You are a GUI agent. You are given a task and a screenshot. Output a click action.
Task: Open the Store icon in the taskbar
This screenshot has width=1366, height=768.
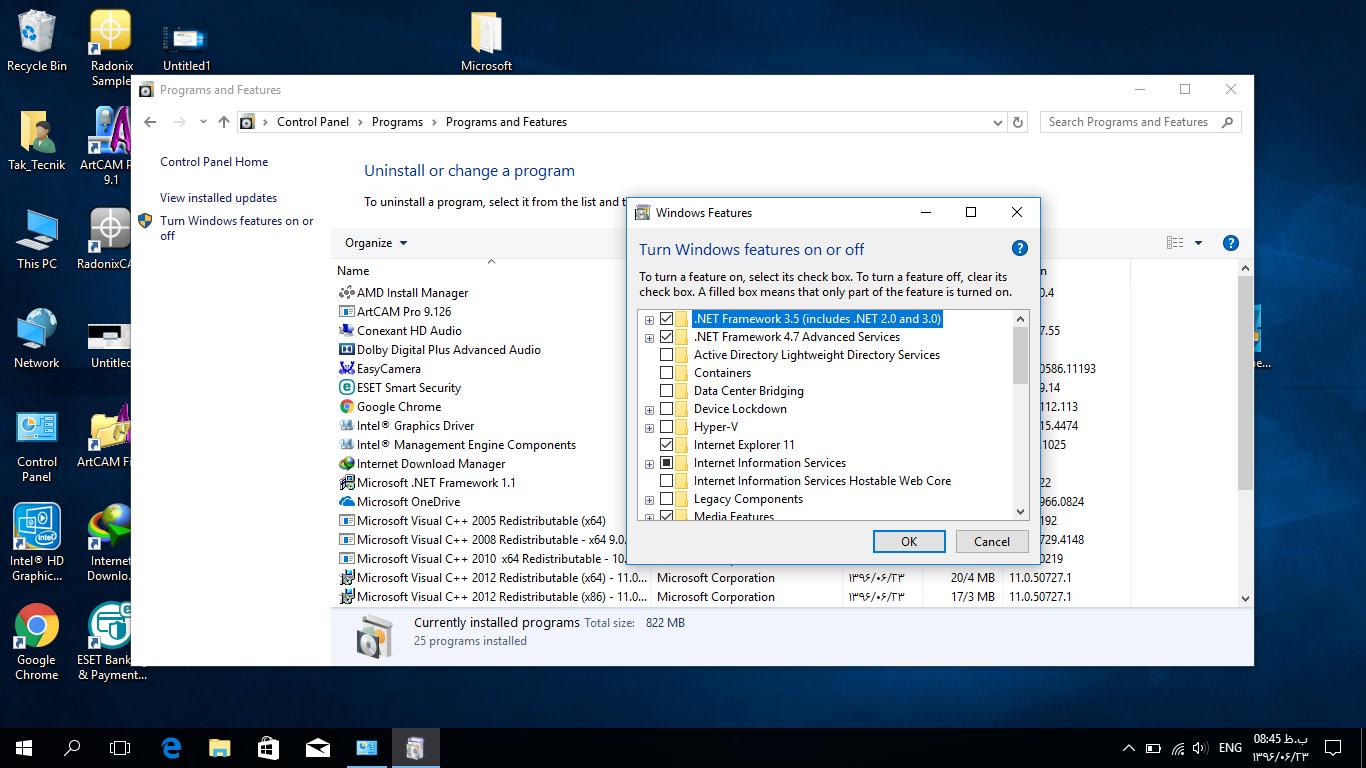tap(268, 748)
